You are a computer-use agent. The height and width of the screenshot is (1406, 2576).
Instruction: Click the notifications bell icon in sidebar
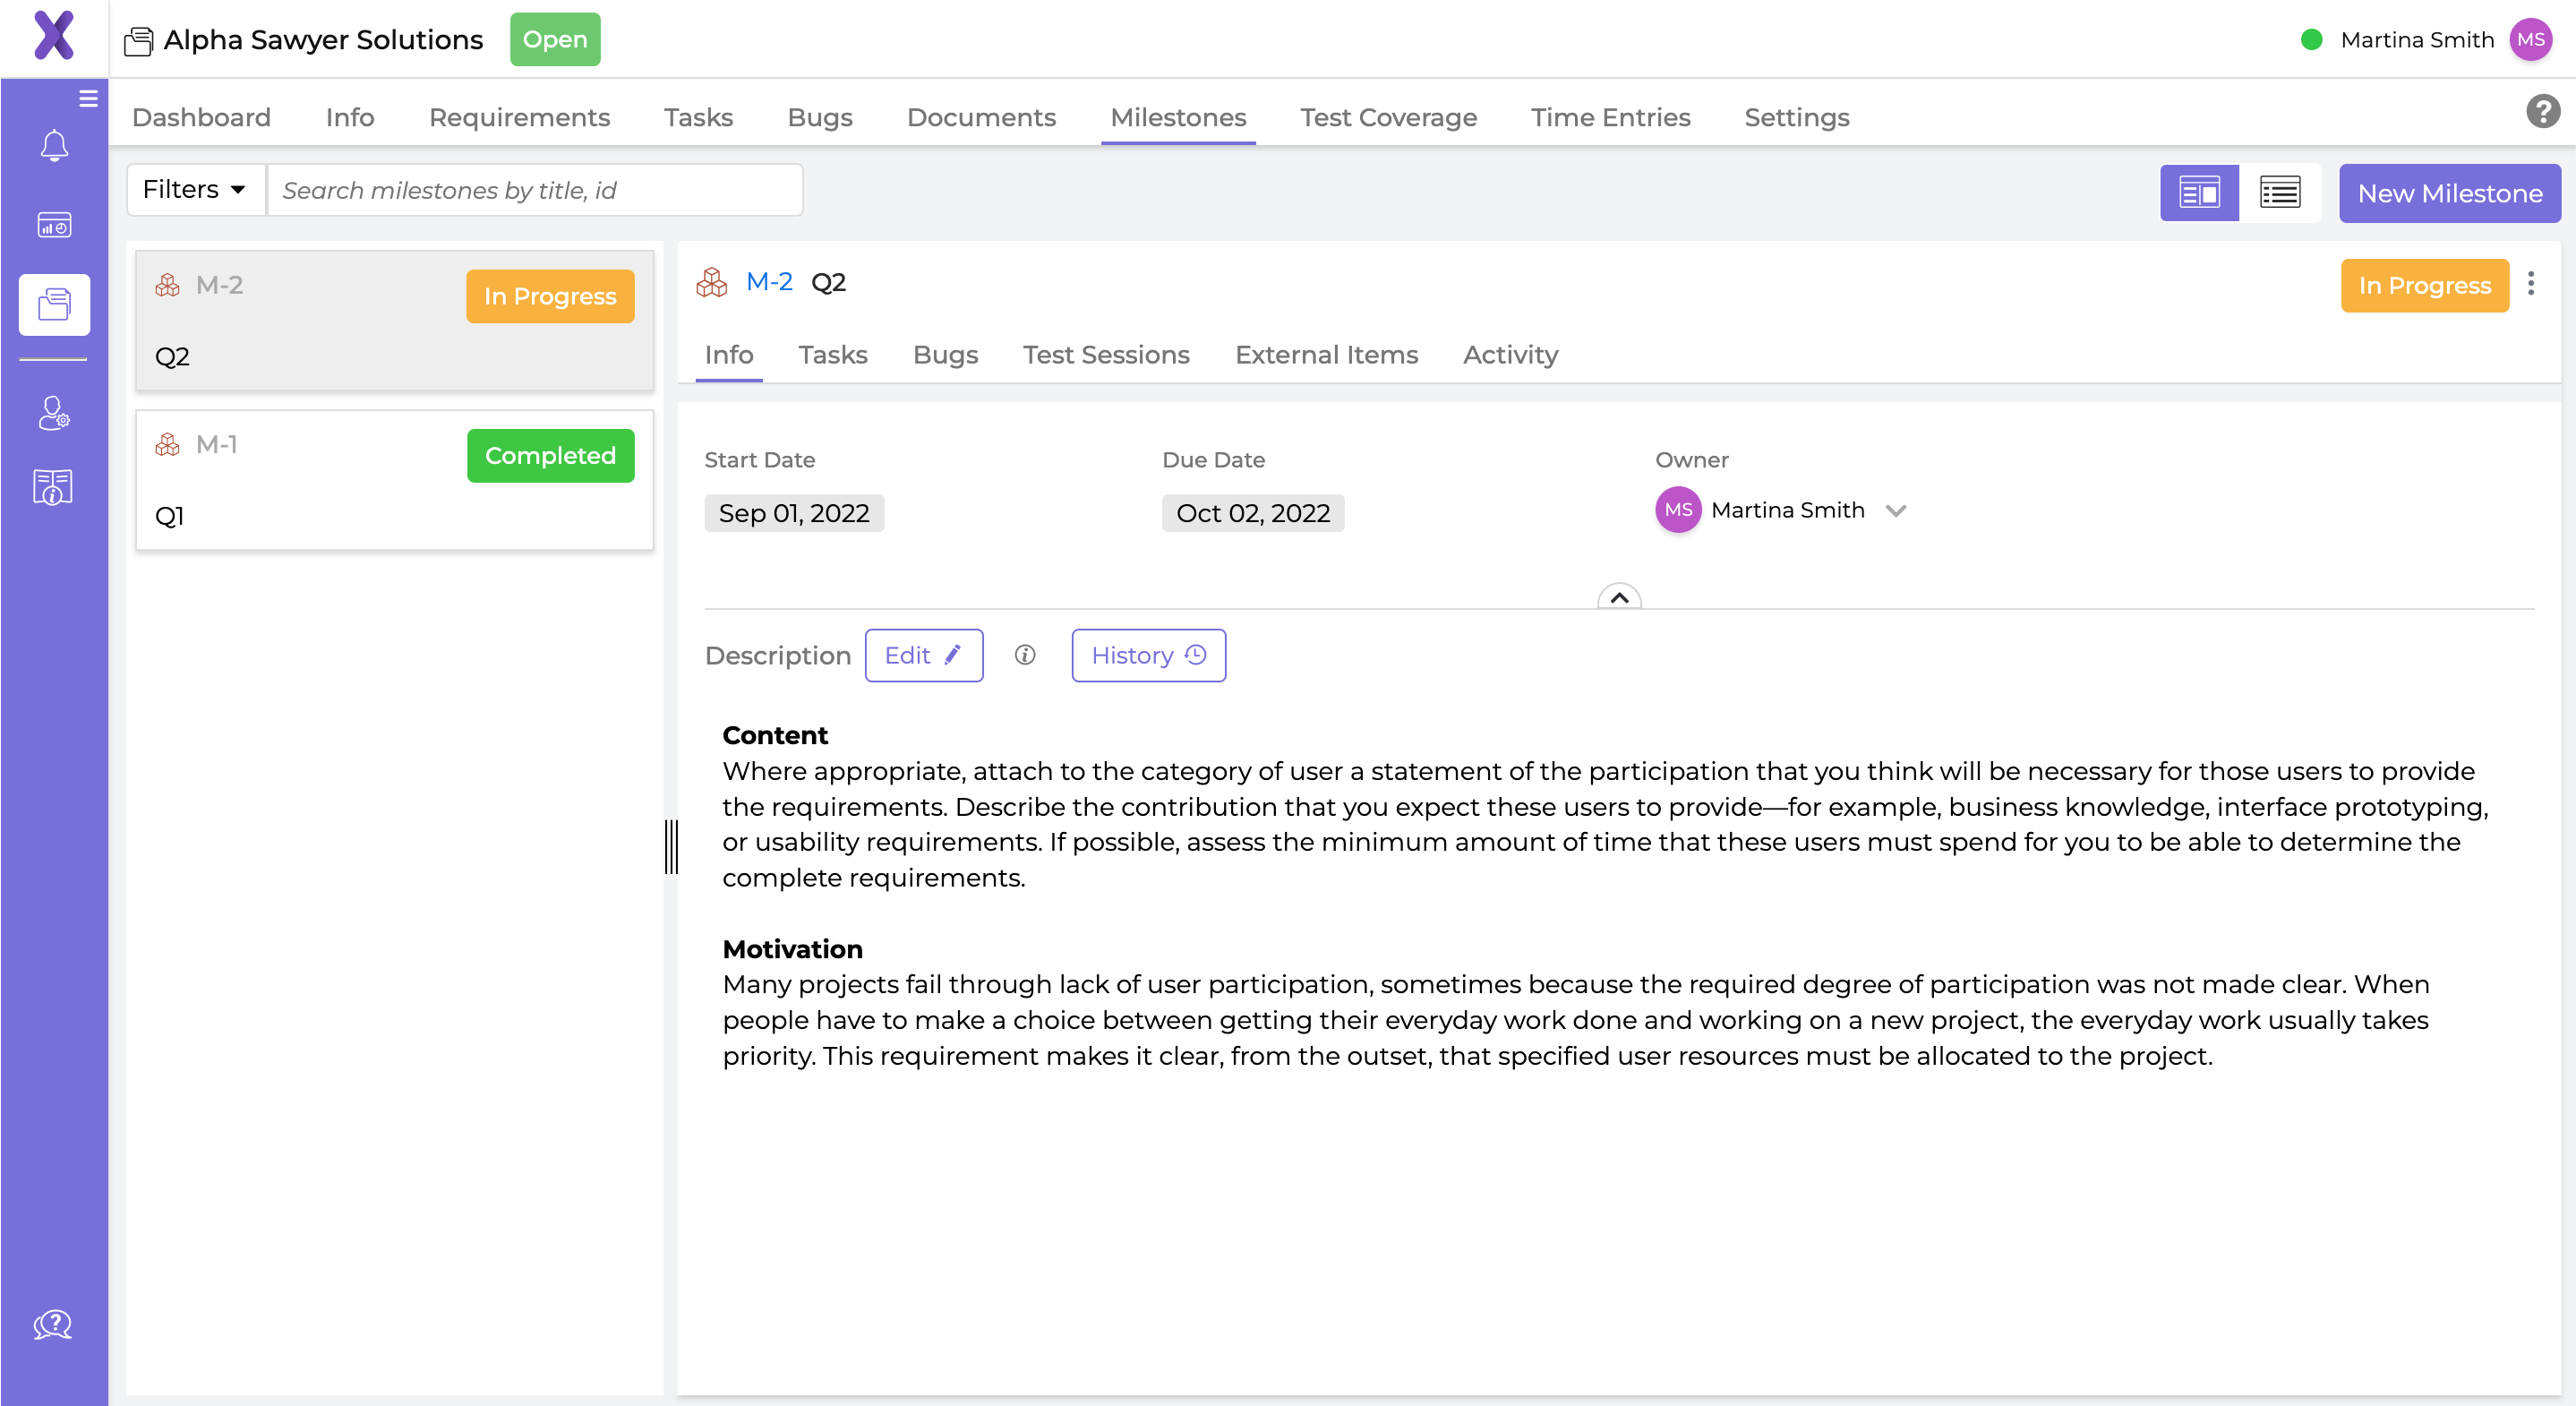click(52, 145)
